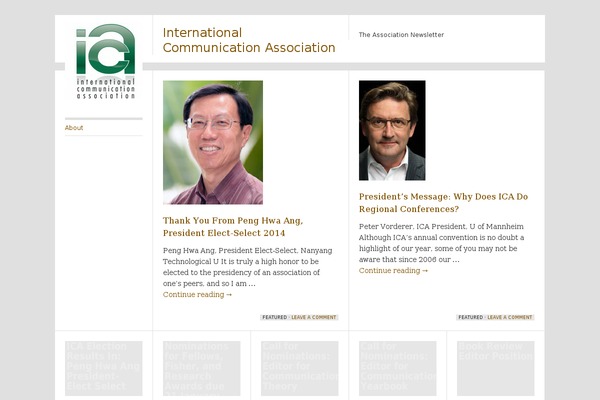Leave a comment on Peng Hwa Ang post
Image resolution: width=600 pixels, height=400 pixels.
coord(314,317)
